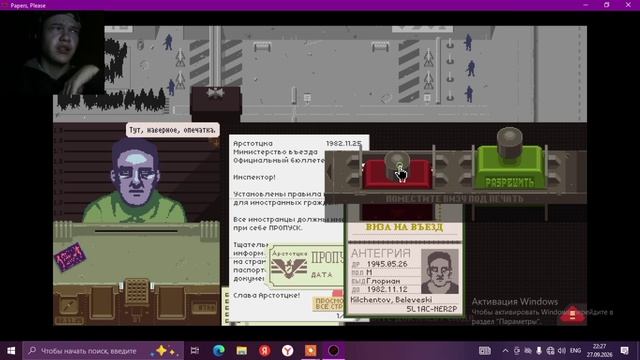This screenshot has width=640, height=360.
Task: Click the intercom speaker grille
Action: [x=136, y=291]
